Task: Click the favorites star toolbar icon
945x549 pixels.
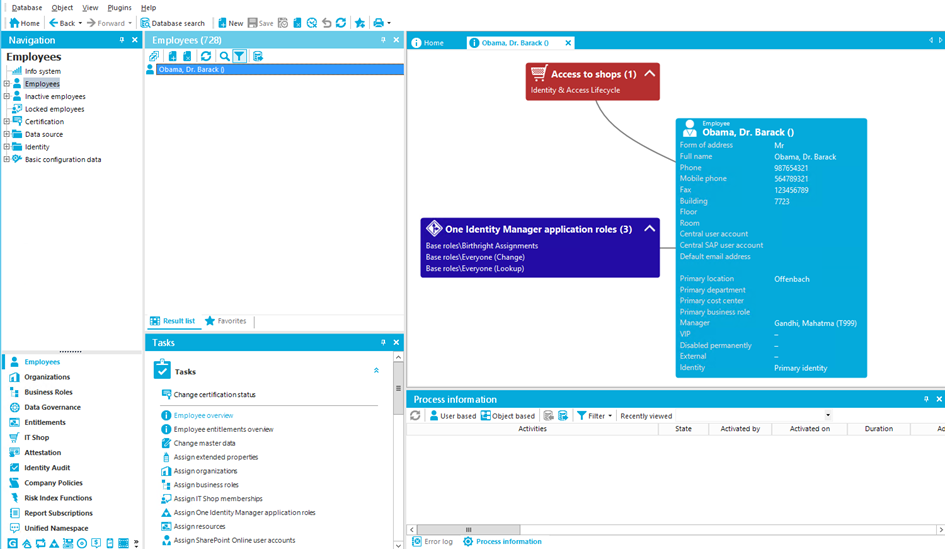Action: (359, 23)
